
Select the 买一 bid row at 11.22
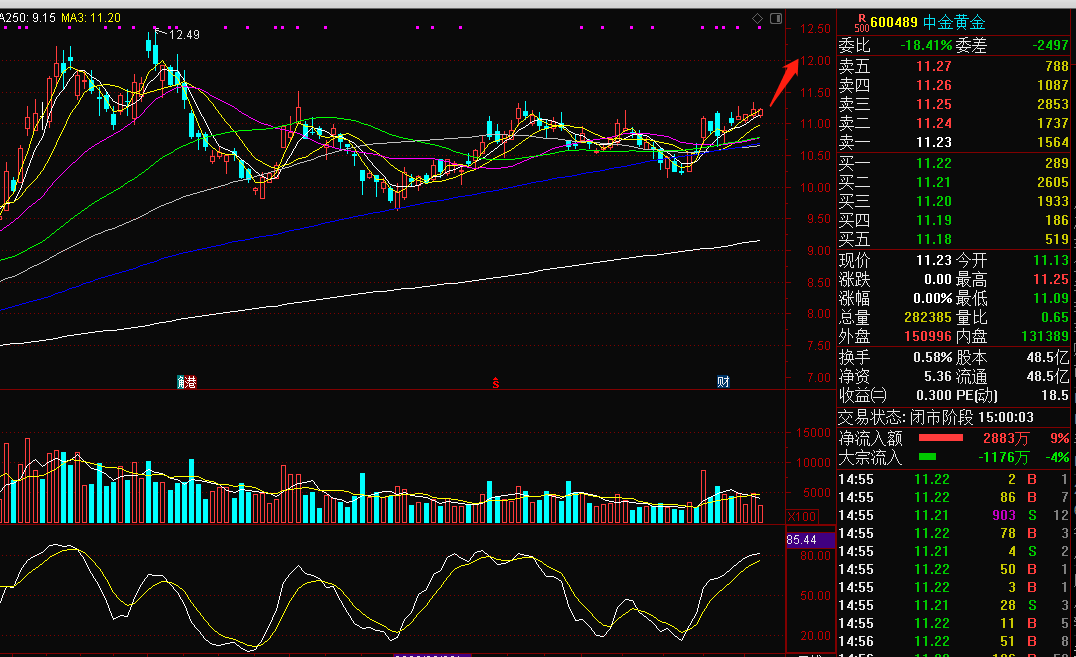coord(954,163)
